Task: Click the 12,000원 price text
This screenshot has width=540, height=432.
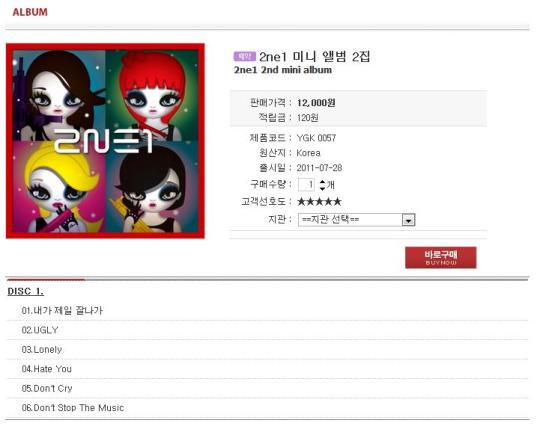Action: 316,103
